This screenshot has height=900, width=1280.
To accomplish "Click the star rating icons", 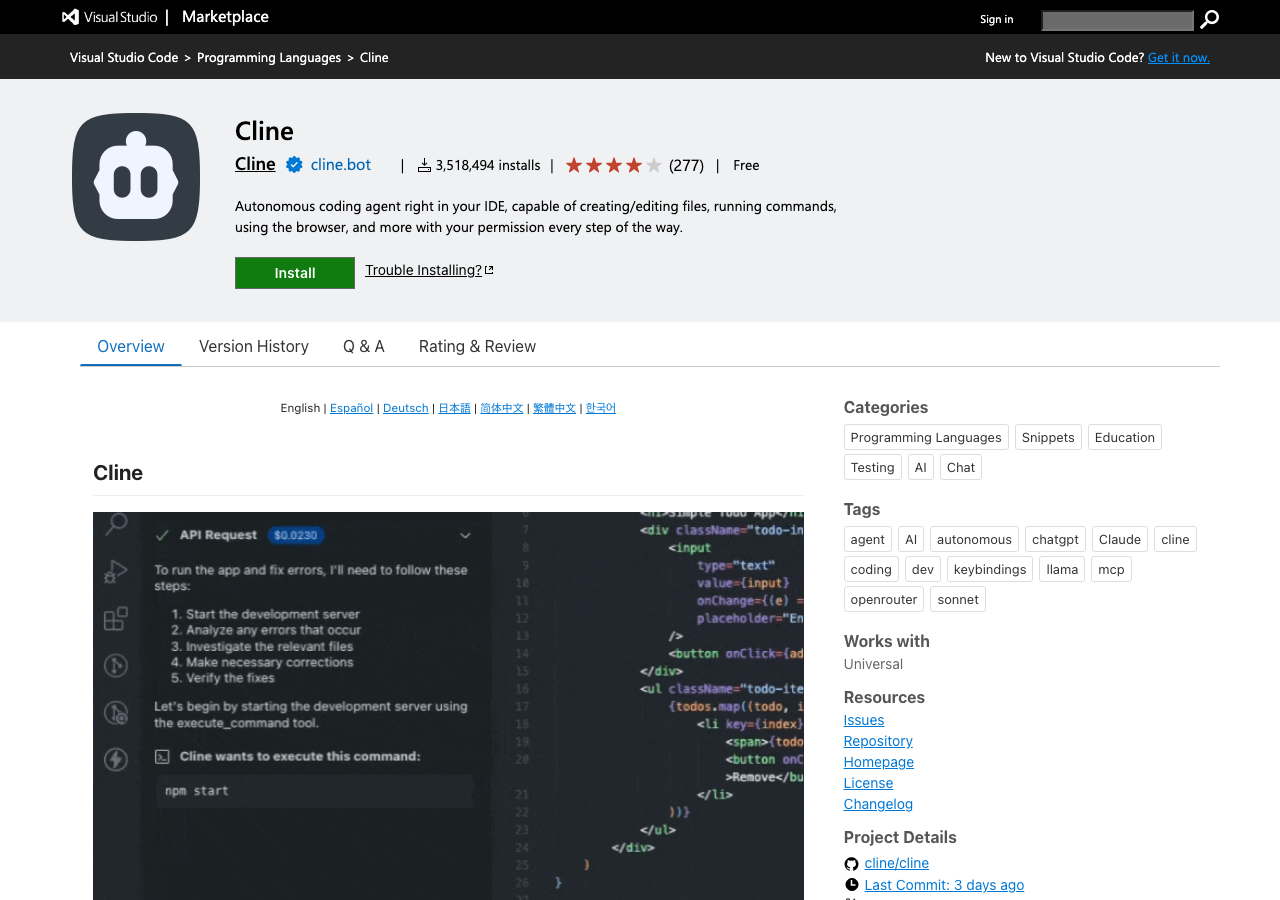I will point(613,165).
